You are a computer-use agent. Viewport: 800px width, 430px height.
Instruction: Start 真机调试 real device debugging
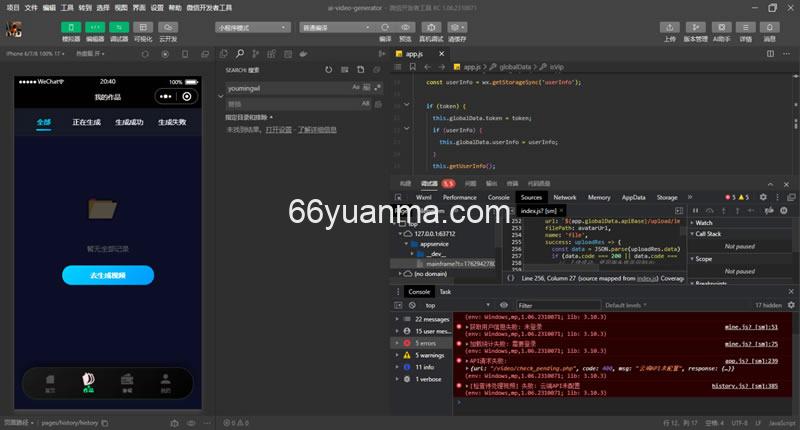coord(431,27)
